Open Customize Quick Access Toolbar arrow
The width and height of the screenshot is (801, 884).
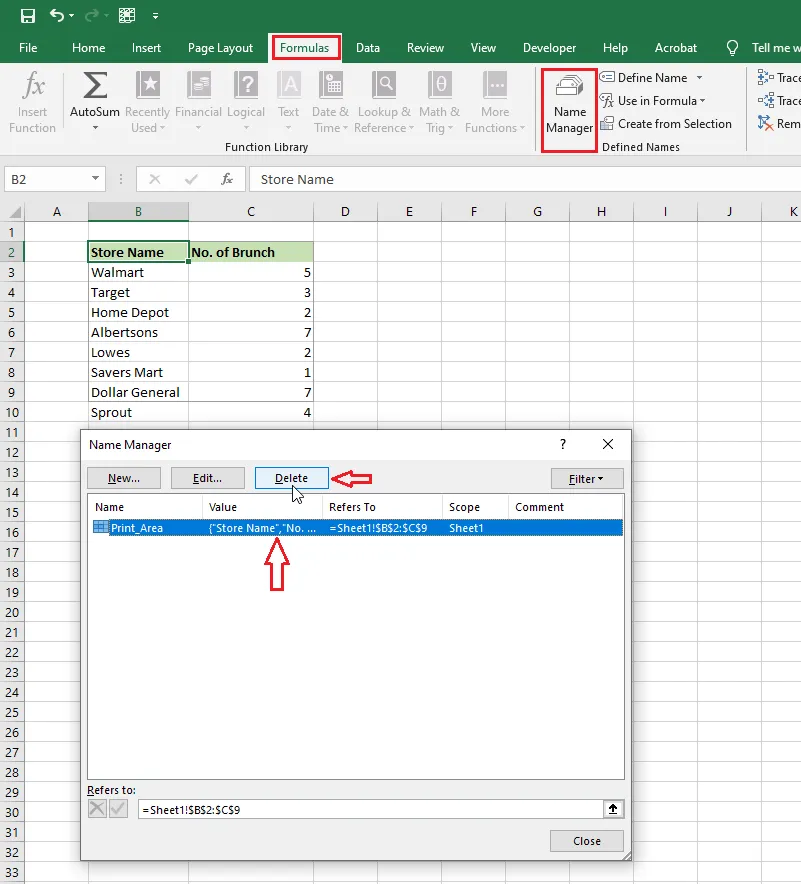click(155, 16)
